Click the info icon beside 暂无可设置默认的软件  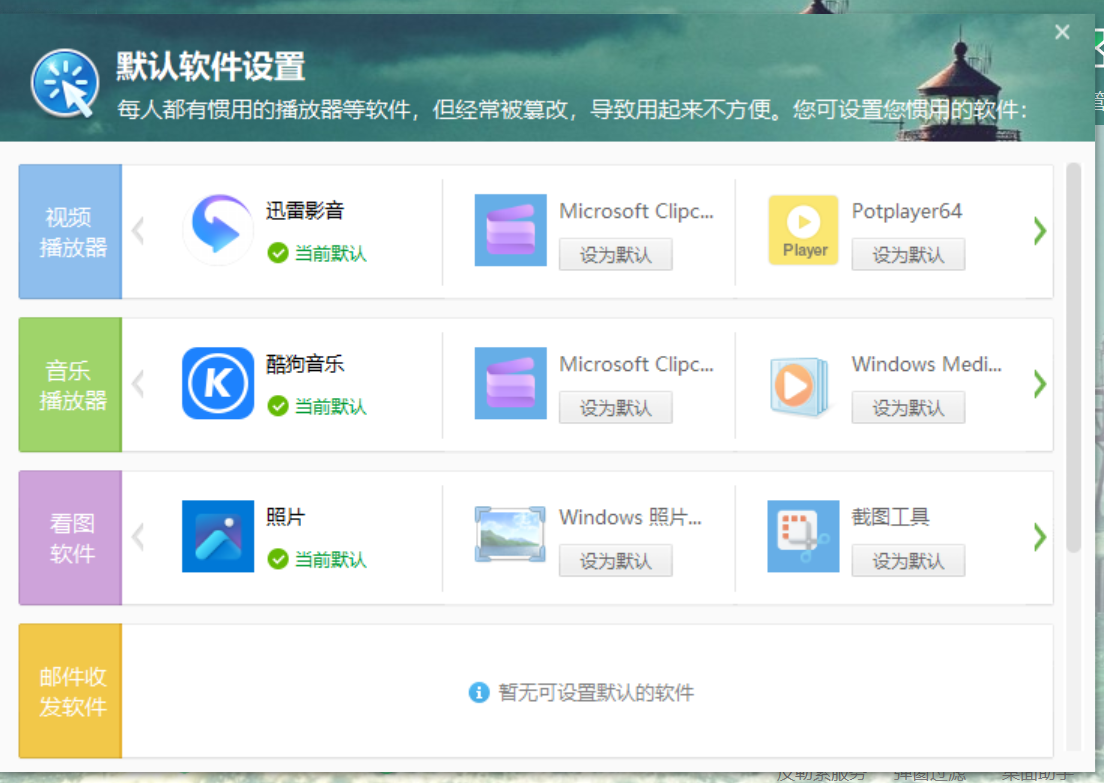(x=479, y=692)
